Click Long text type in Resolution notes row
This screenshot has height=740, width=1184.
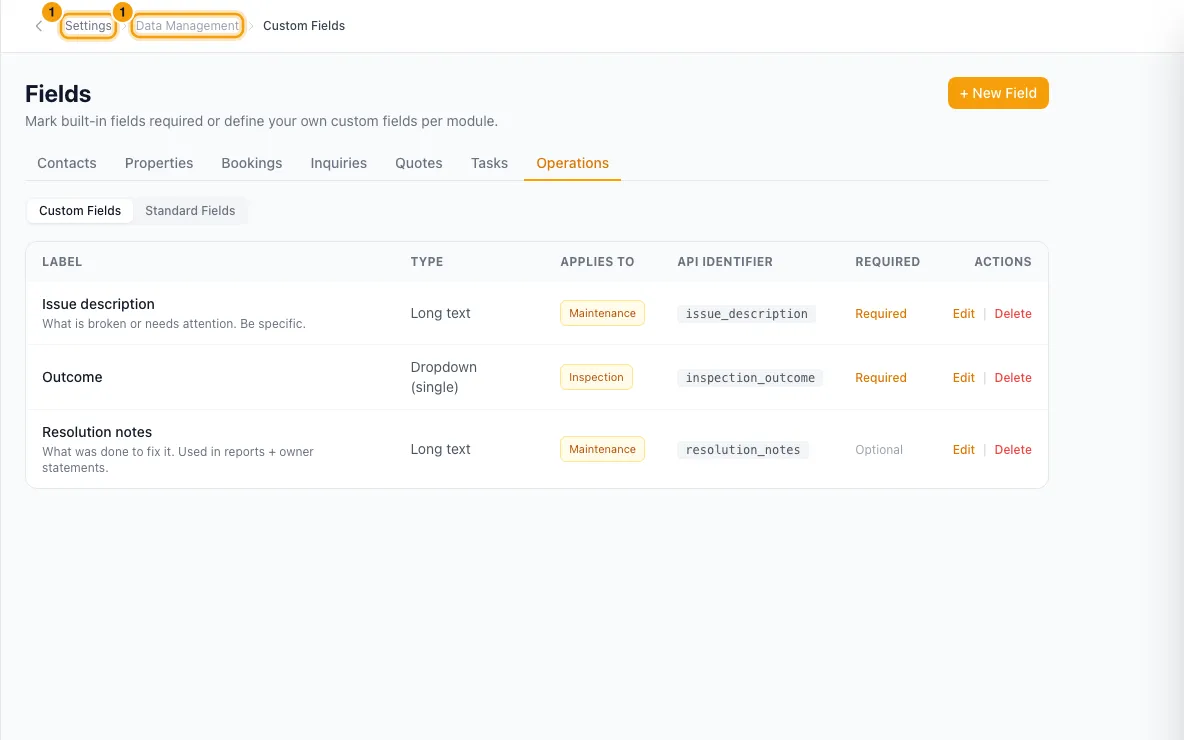pyautogui.click(x=440, y=449)
